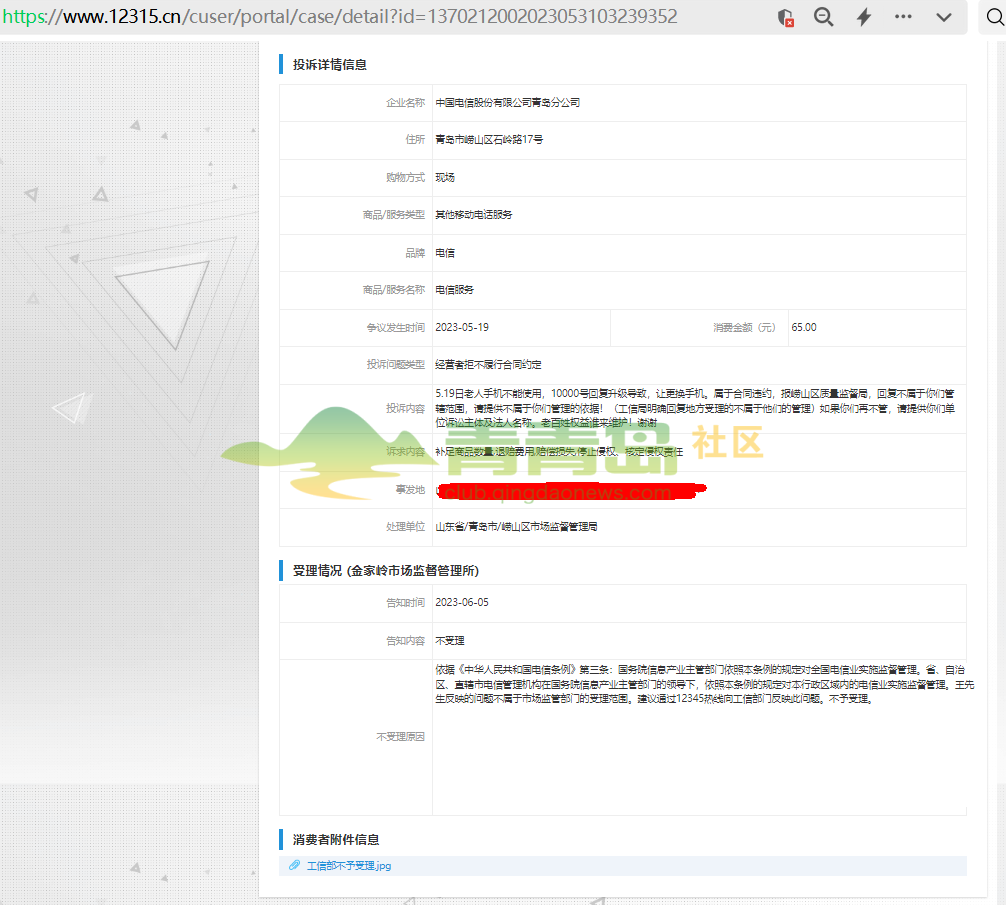
Task: Click the shield security icon in address bar
Action: coord(785,17)
